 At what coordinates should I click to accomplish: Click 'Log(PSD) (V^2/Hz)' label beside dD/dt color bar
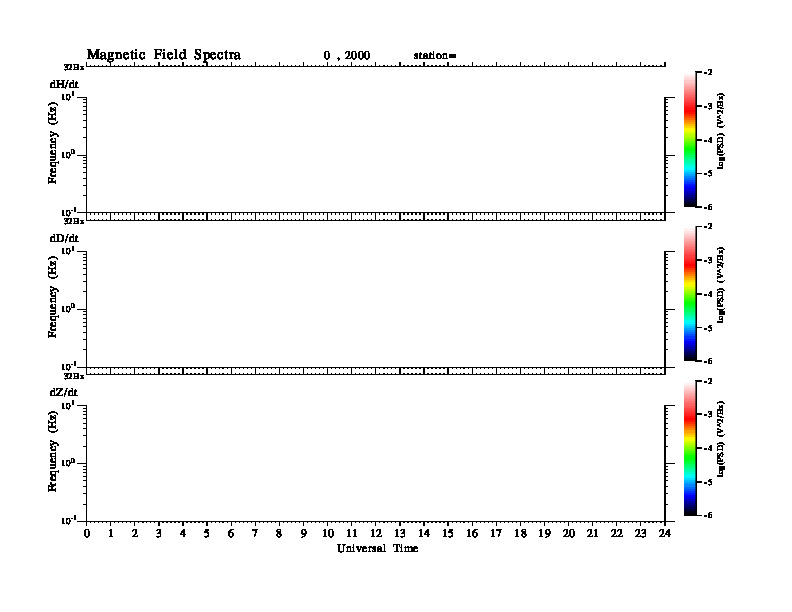click(x=721, y=285)
